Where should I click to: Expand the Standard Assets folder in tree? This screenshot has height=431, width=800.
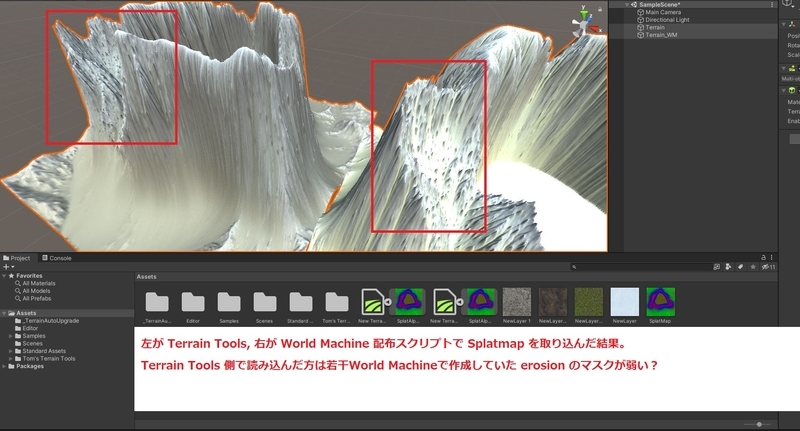(x=11, y=351)
